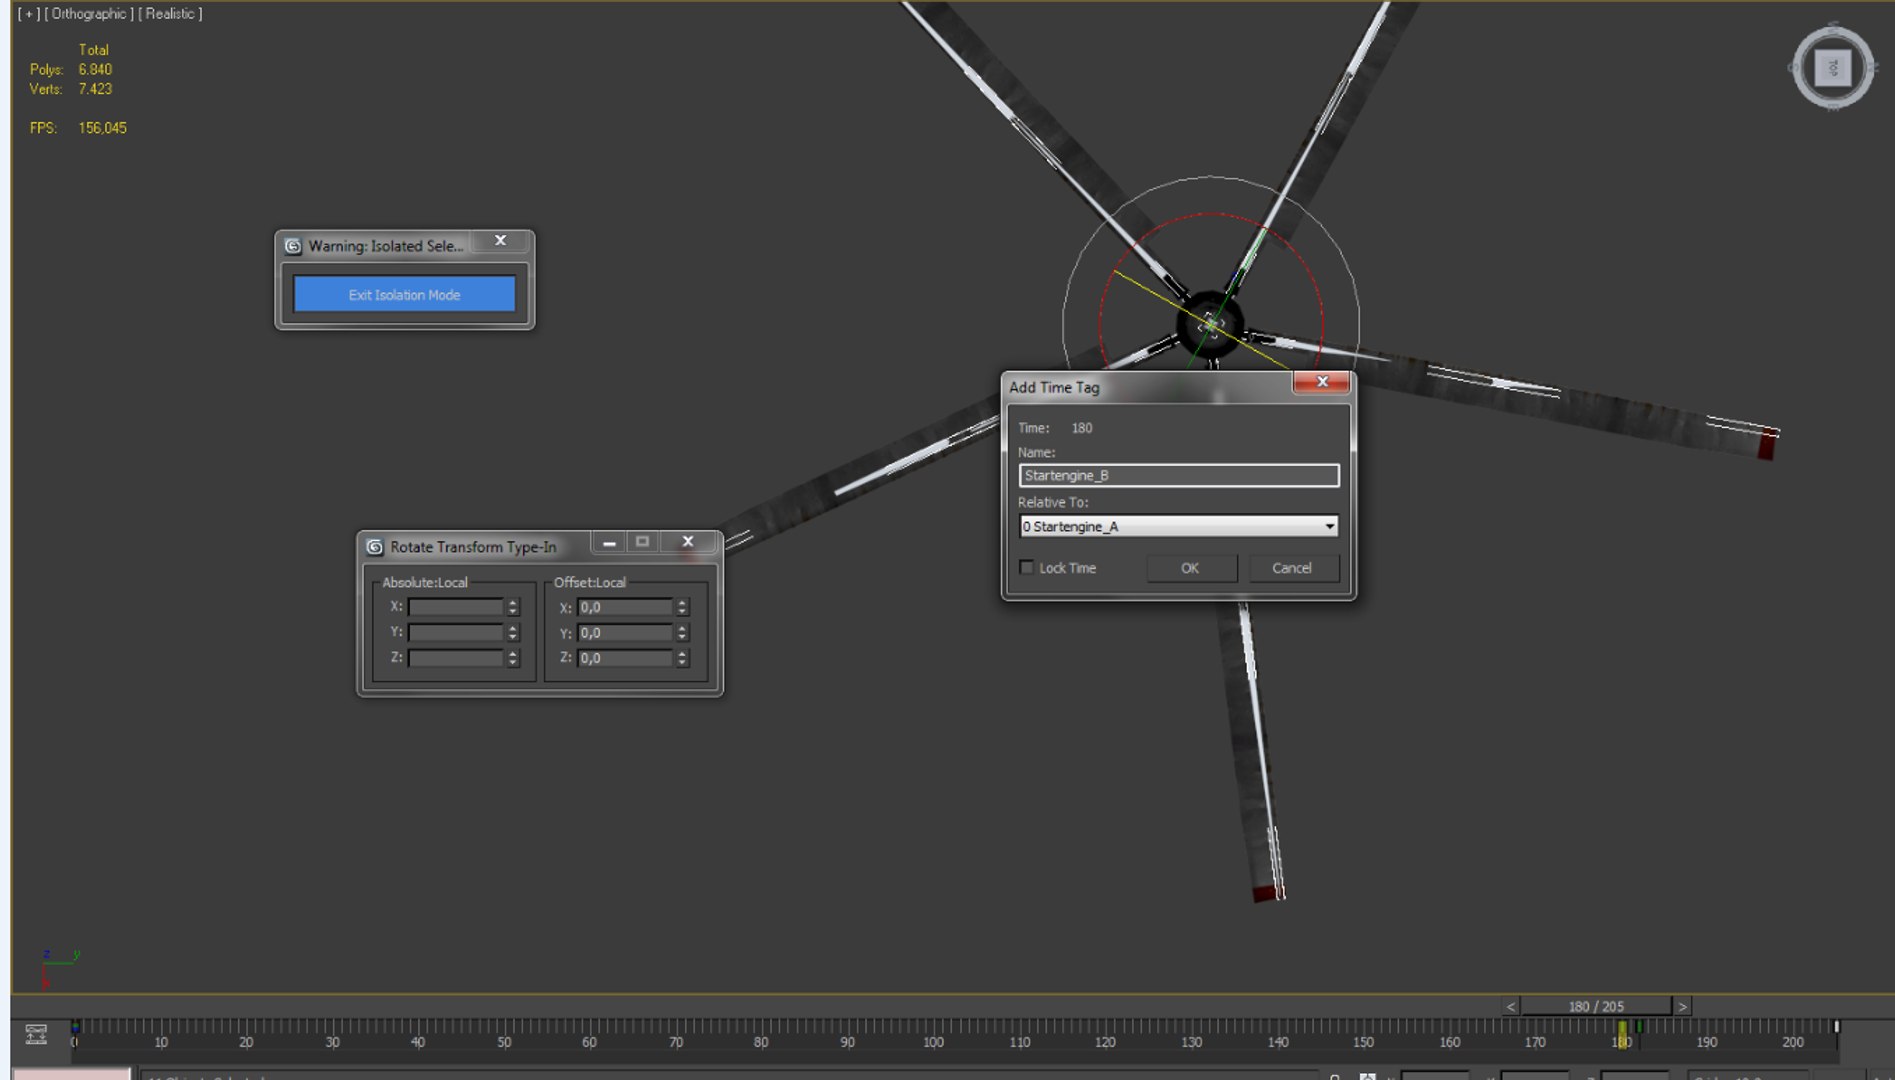This screenshot has height=1080, width=1895.
Task: Click the FPS value 156,045
Action: pyautogui.click(x=102, y=128)
